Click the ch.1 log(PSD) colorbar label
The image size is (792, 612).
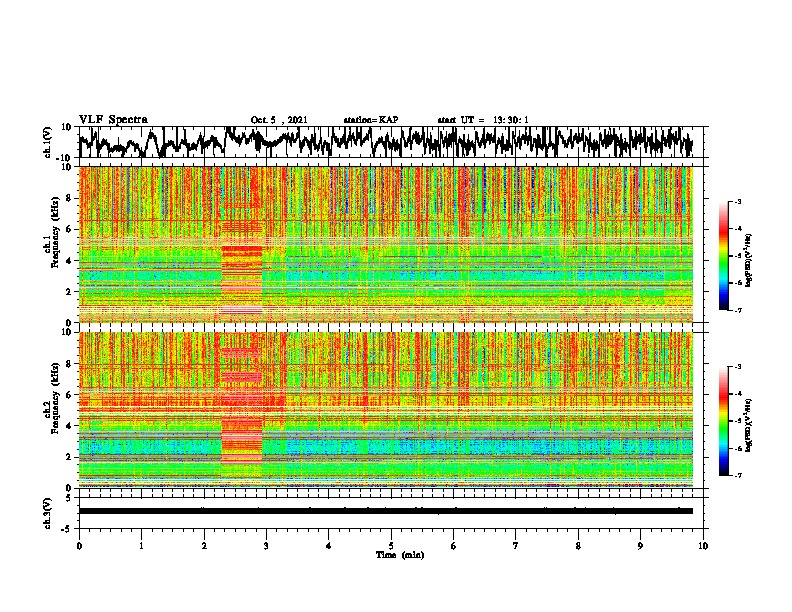point(748,261)
